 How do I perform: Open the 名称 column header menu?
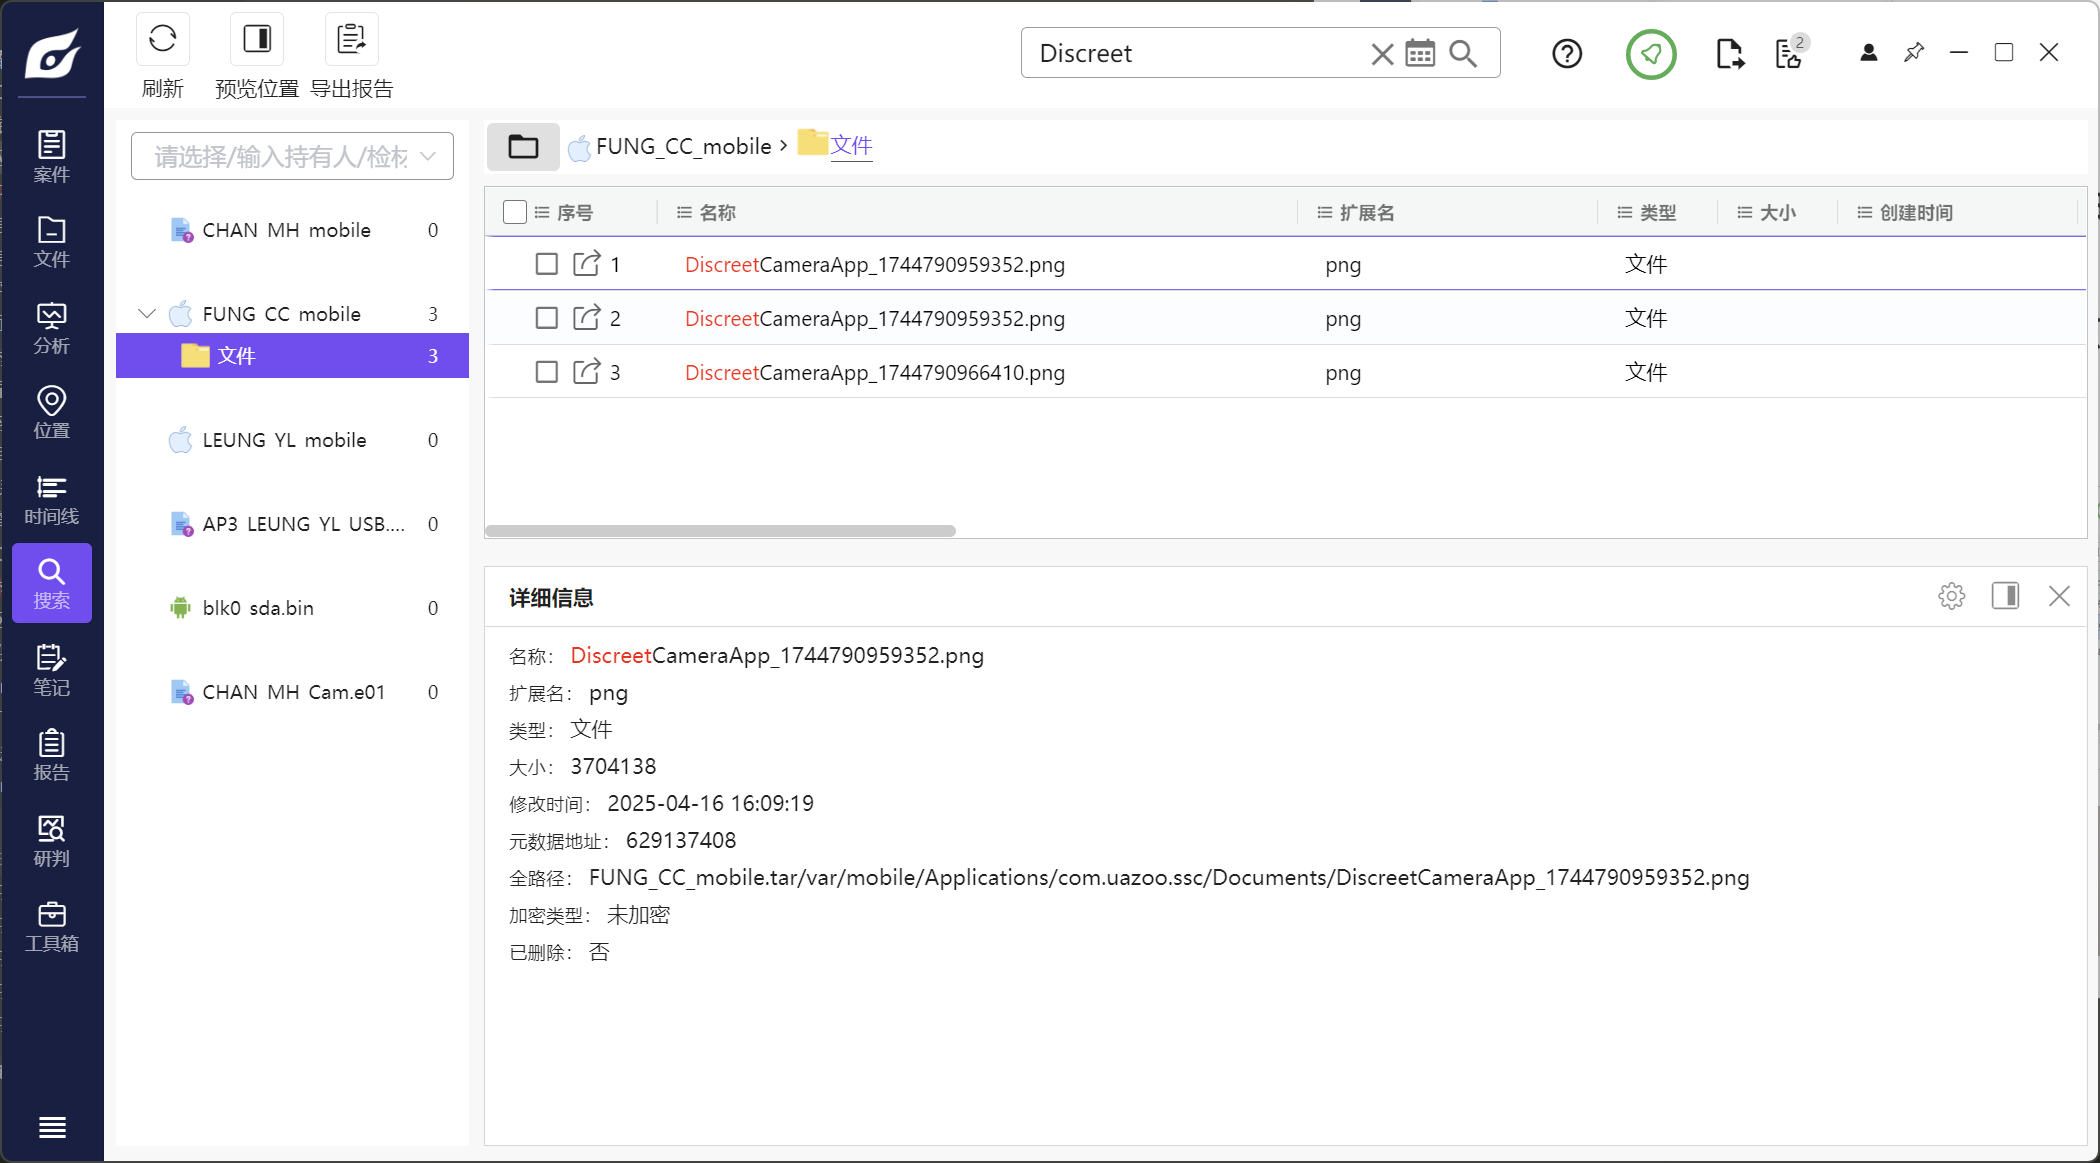[x=685, y=213]
